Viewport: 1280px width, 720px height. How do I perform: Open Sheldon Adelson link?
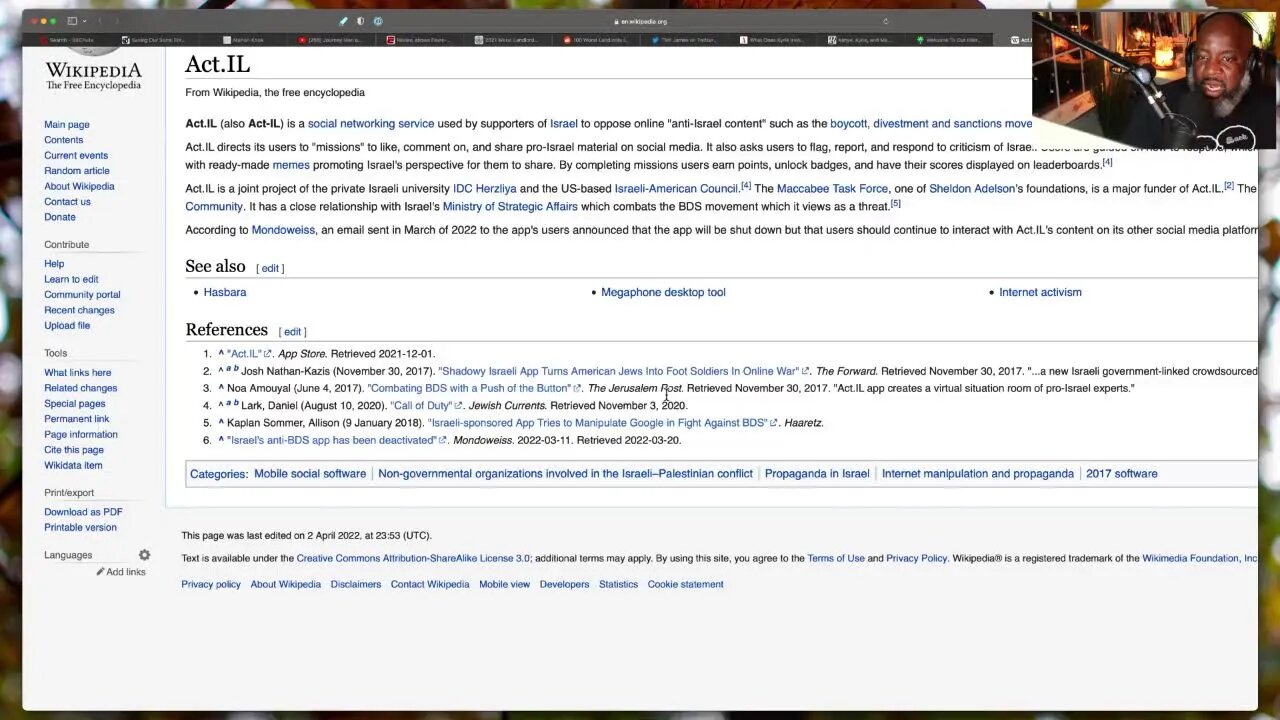[x=972, y=188]
